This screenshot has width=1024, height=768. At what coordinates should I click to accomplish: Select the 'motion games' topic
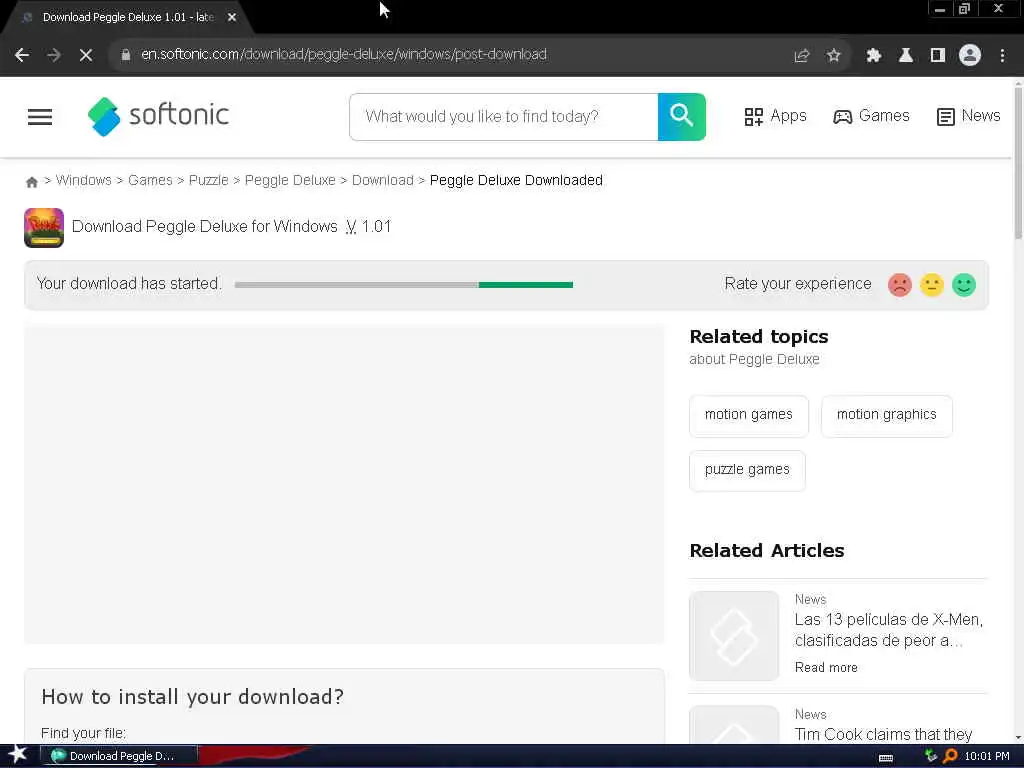(x=748, y=415)
